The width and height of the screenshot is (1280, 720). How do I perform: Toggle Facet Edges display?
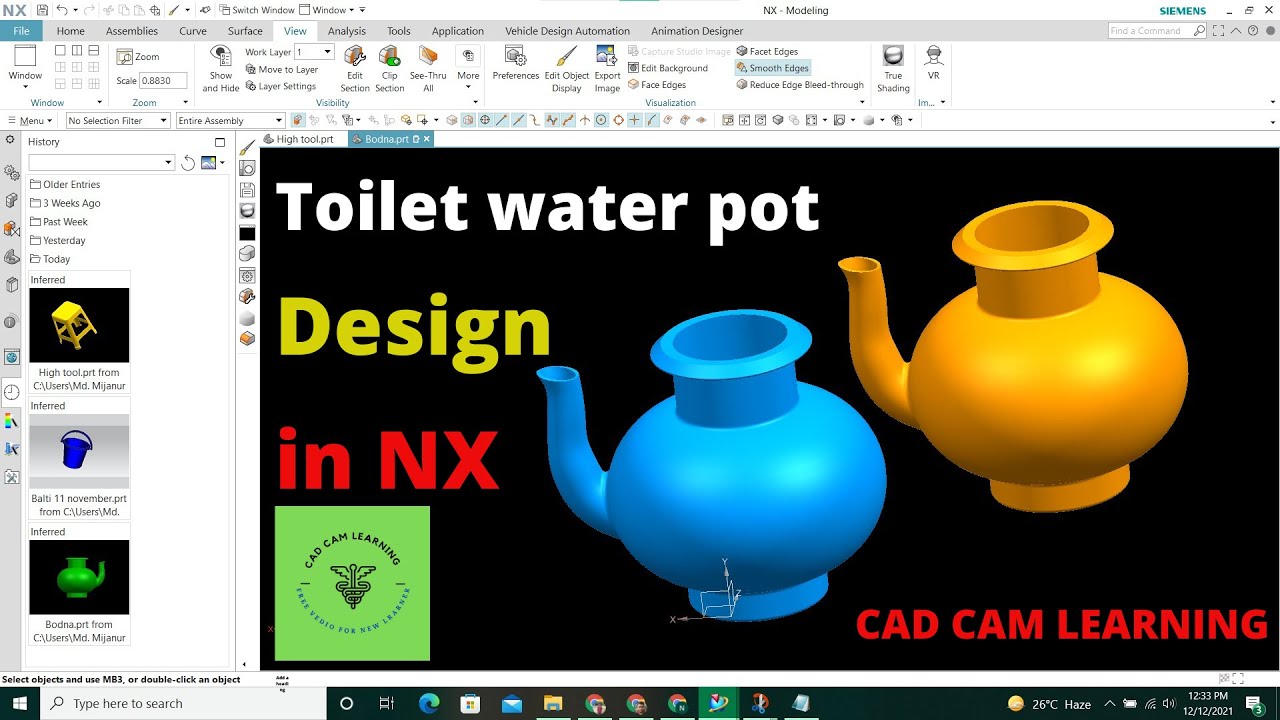coord(766,51)
